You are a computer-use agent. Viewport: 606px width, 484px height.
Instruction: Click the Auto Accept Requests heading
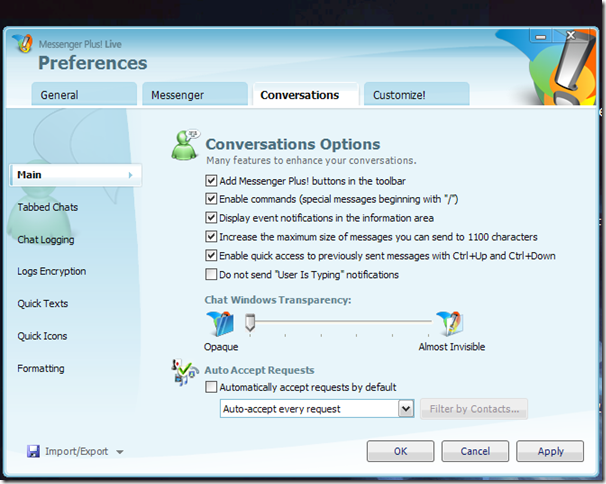click(x=259, y=370)
